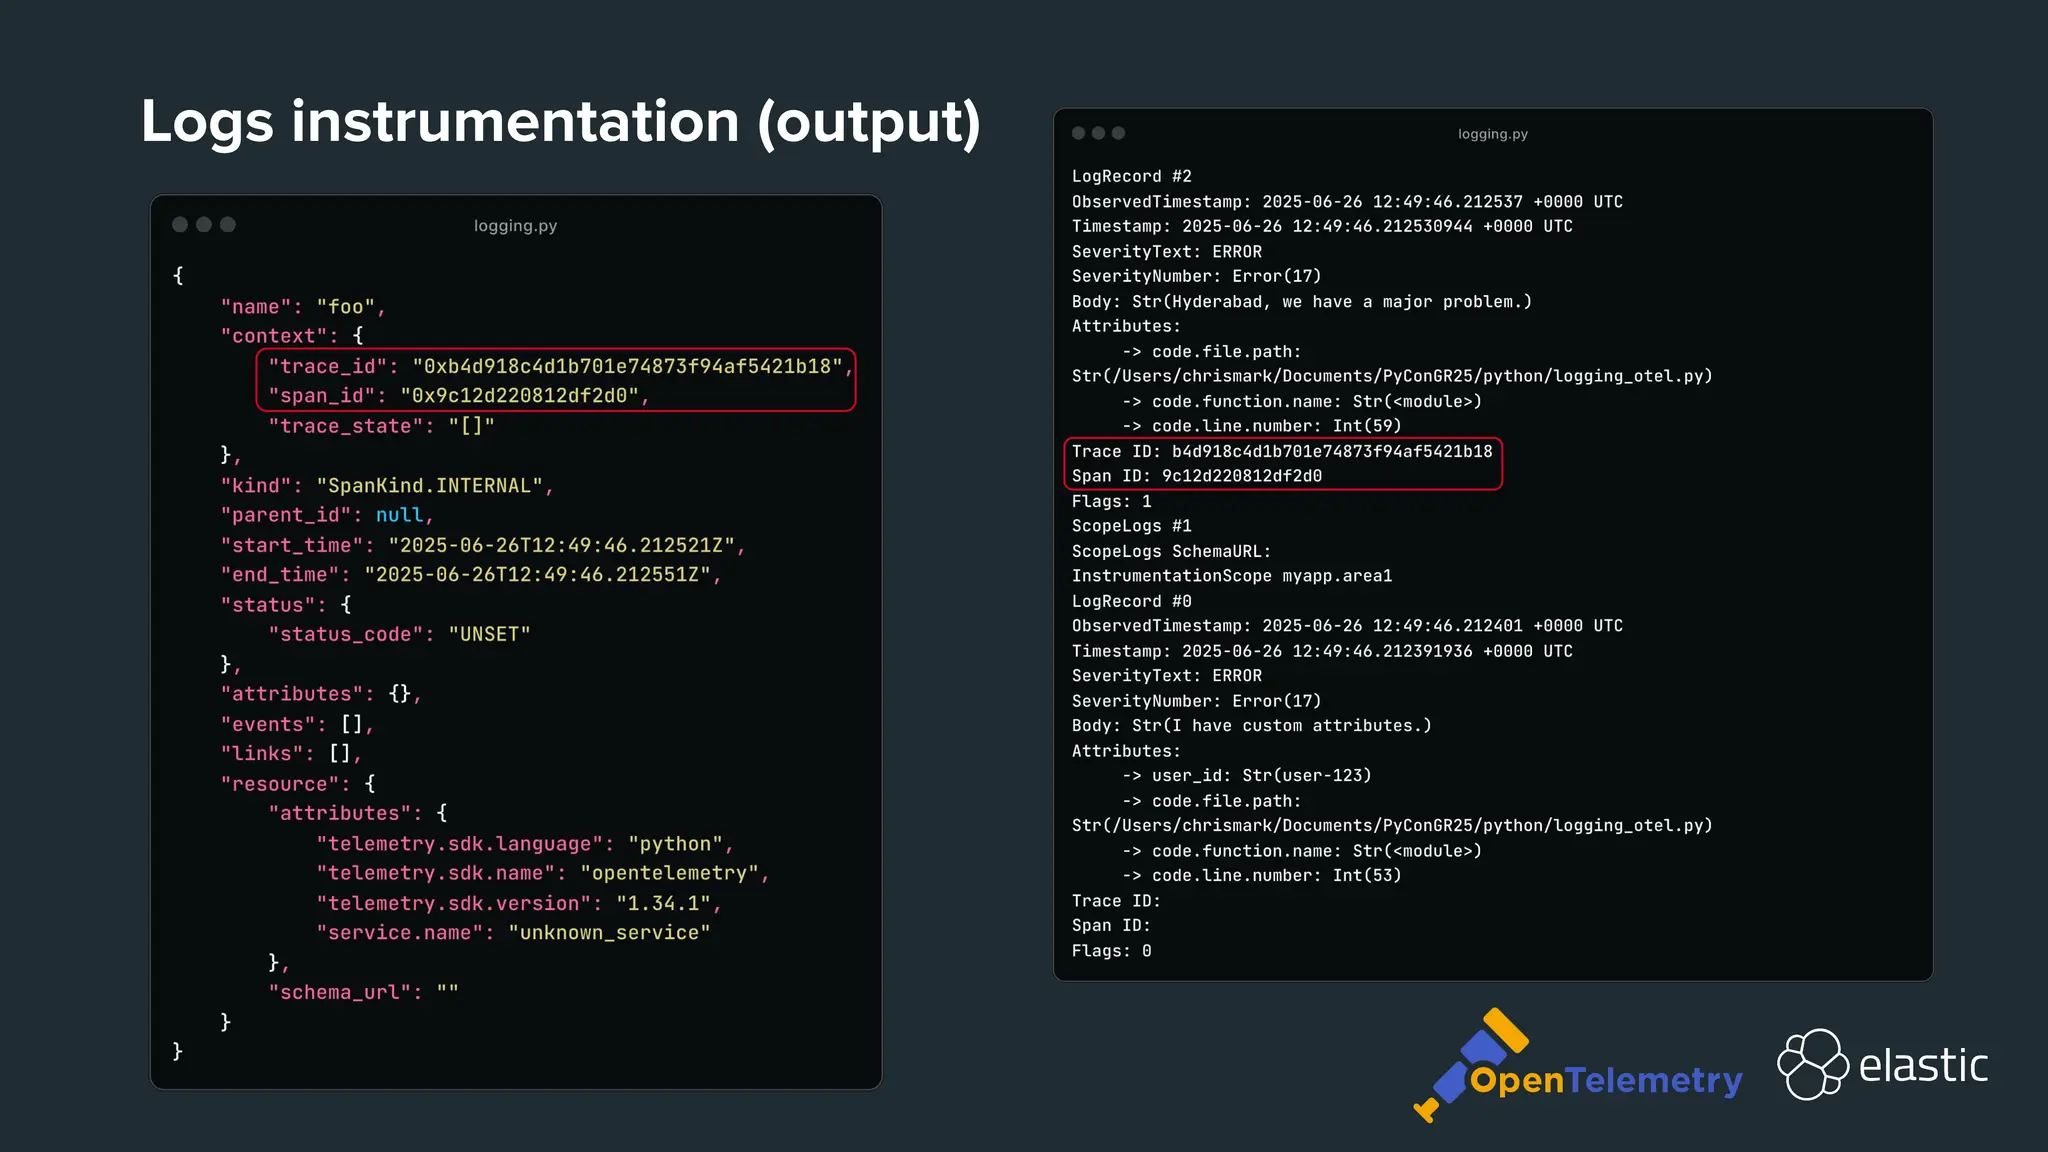Click "telemetry.sdk.version": "1.34.1" line
Image resolution: width=2048 pixels, height=1152 pixels.
[x=519, y=903]
